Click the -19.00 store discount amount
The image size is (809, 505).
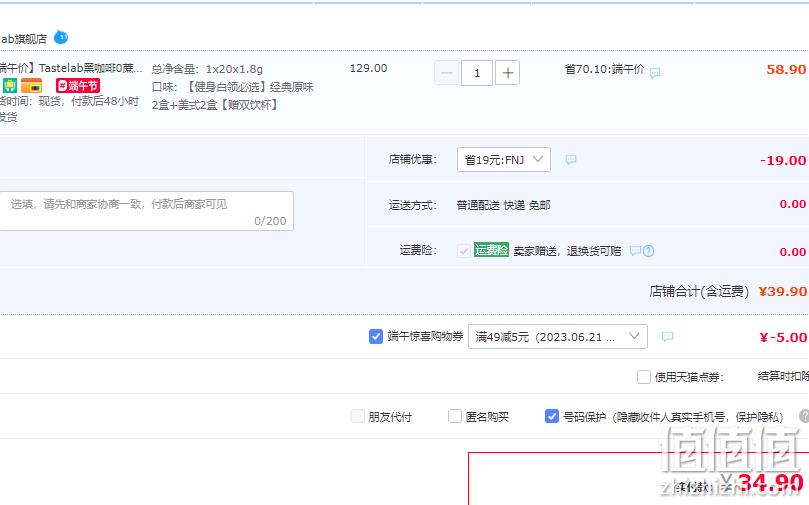click(783, 160)
